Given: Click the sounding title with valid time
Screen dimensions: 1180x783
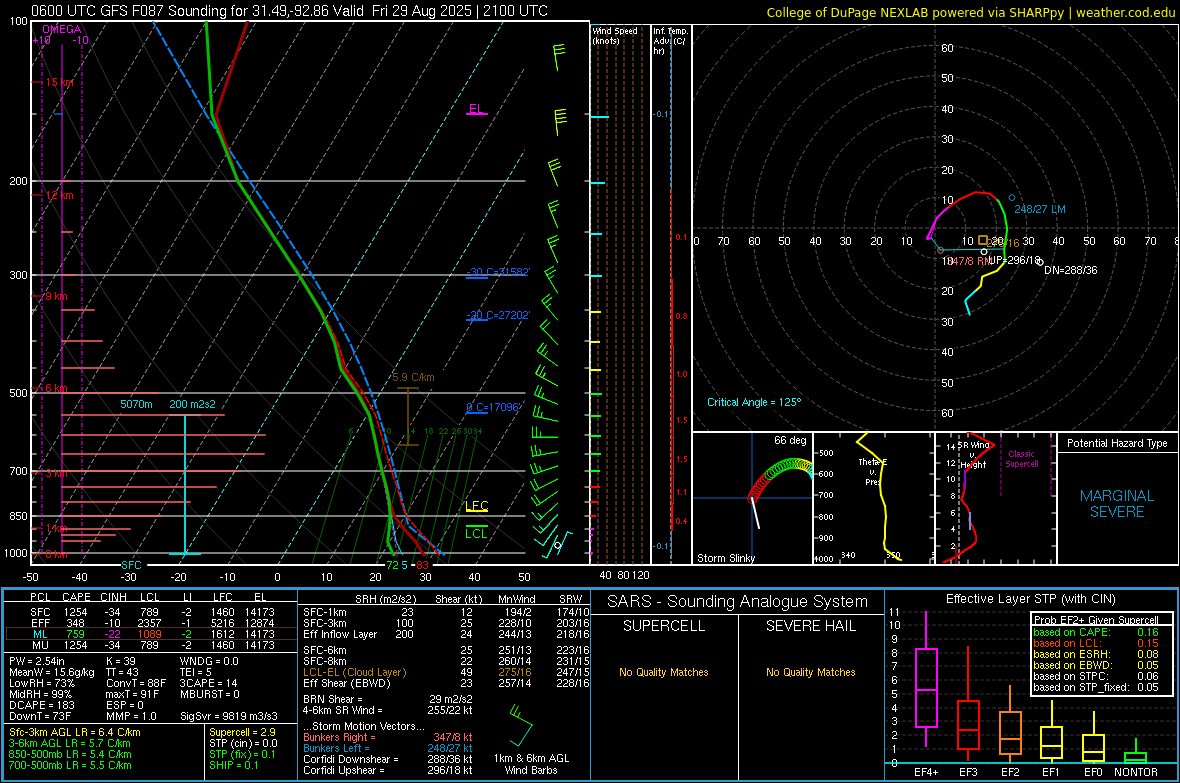Looking at the screenshot, I should (289, 11).
